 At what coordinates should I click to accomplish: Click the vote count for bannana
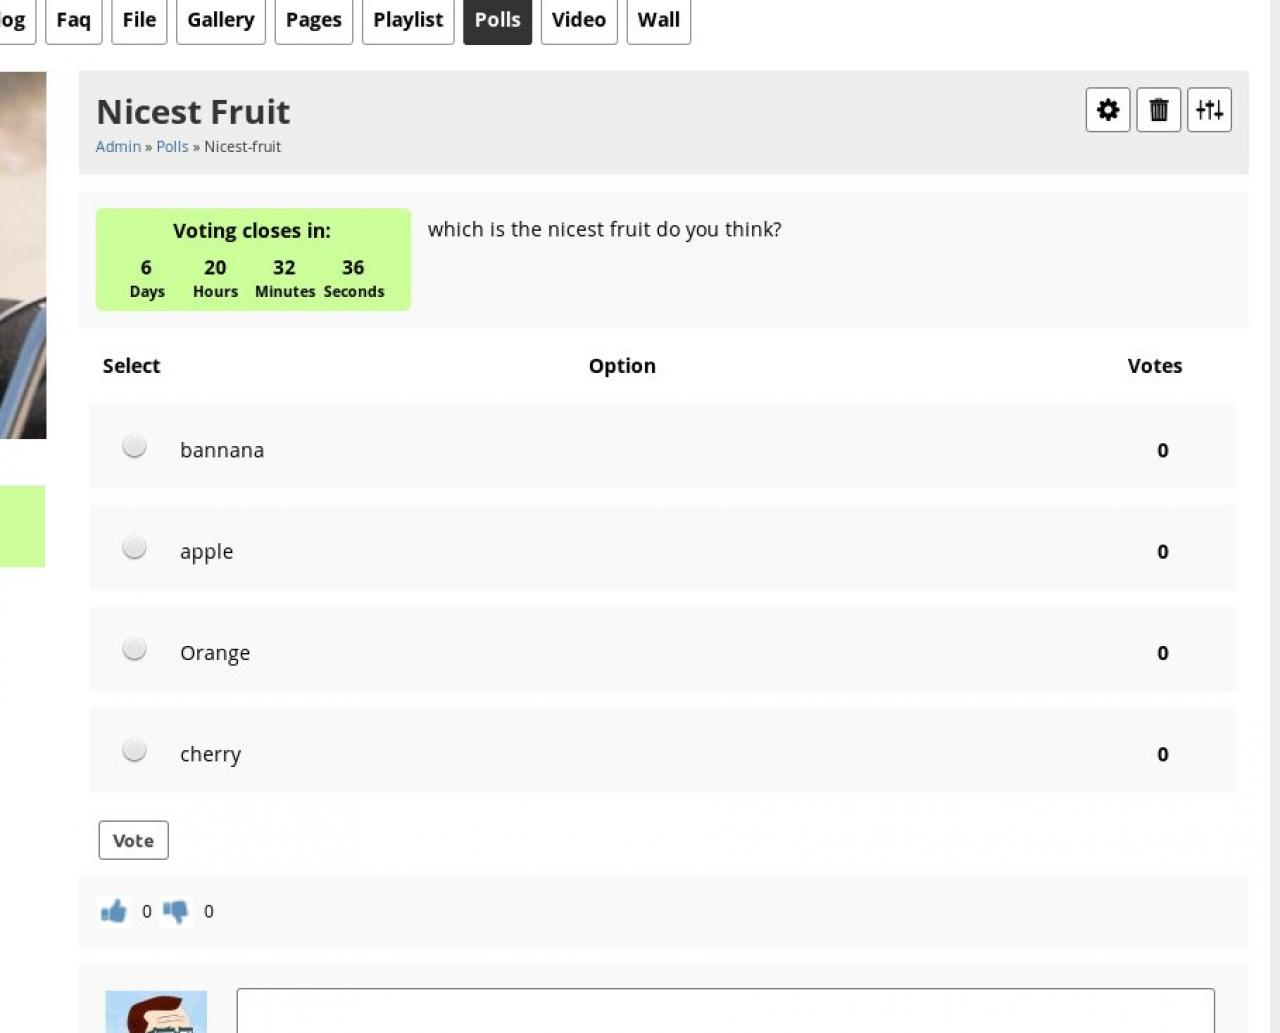(x=1163, y=450)
